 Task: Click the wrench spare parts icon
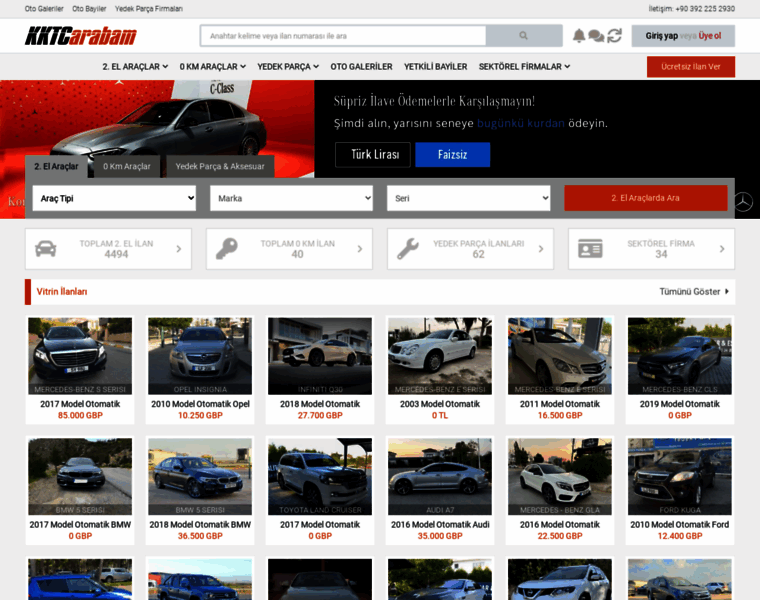pos(408,249)
